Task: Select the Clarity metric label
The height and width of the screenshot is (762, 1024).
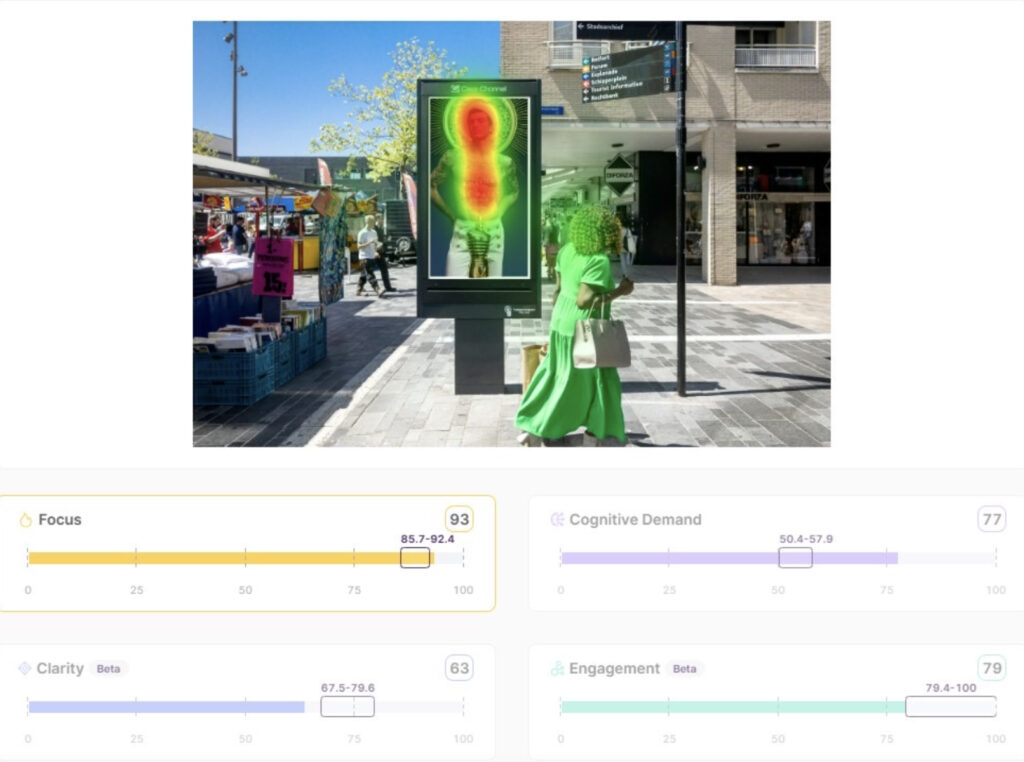Action: pos(60,669)
